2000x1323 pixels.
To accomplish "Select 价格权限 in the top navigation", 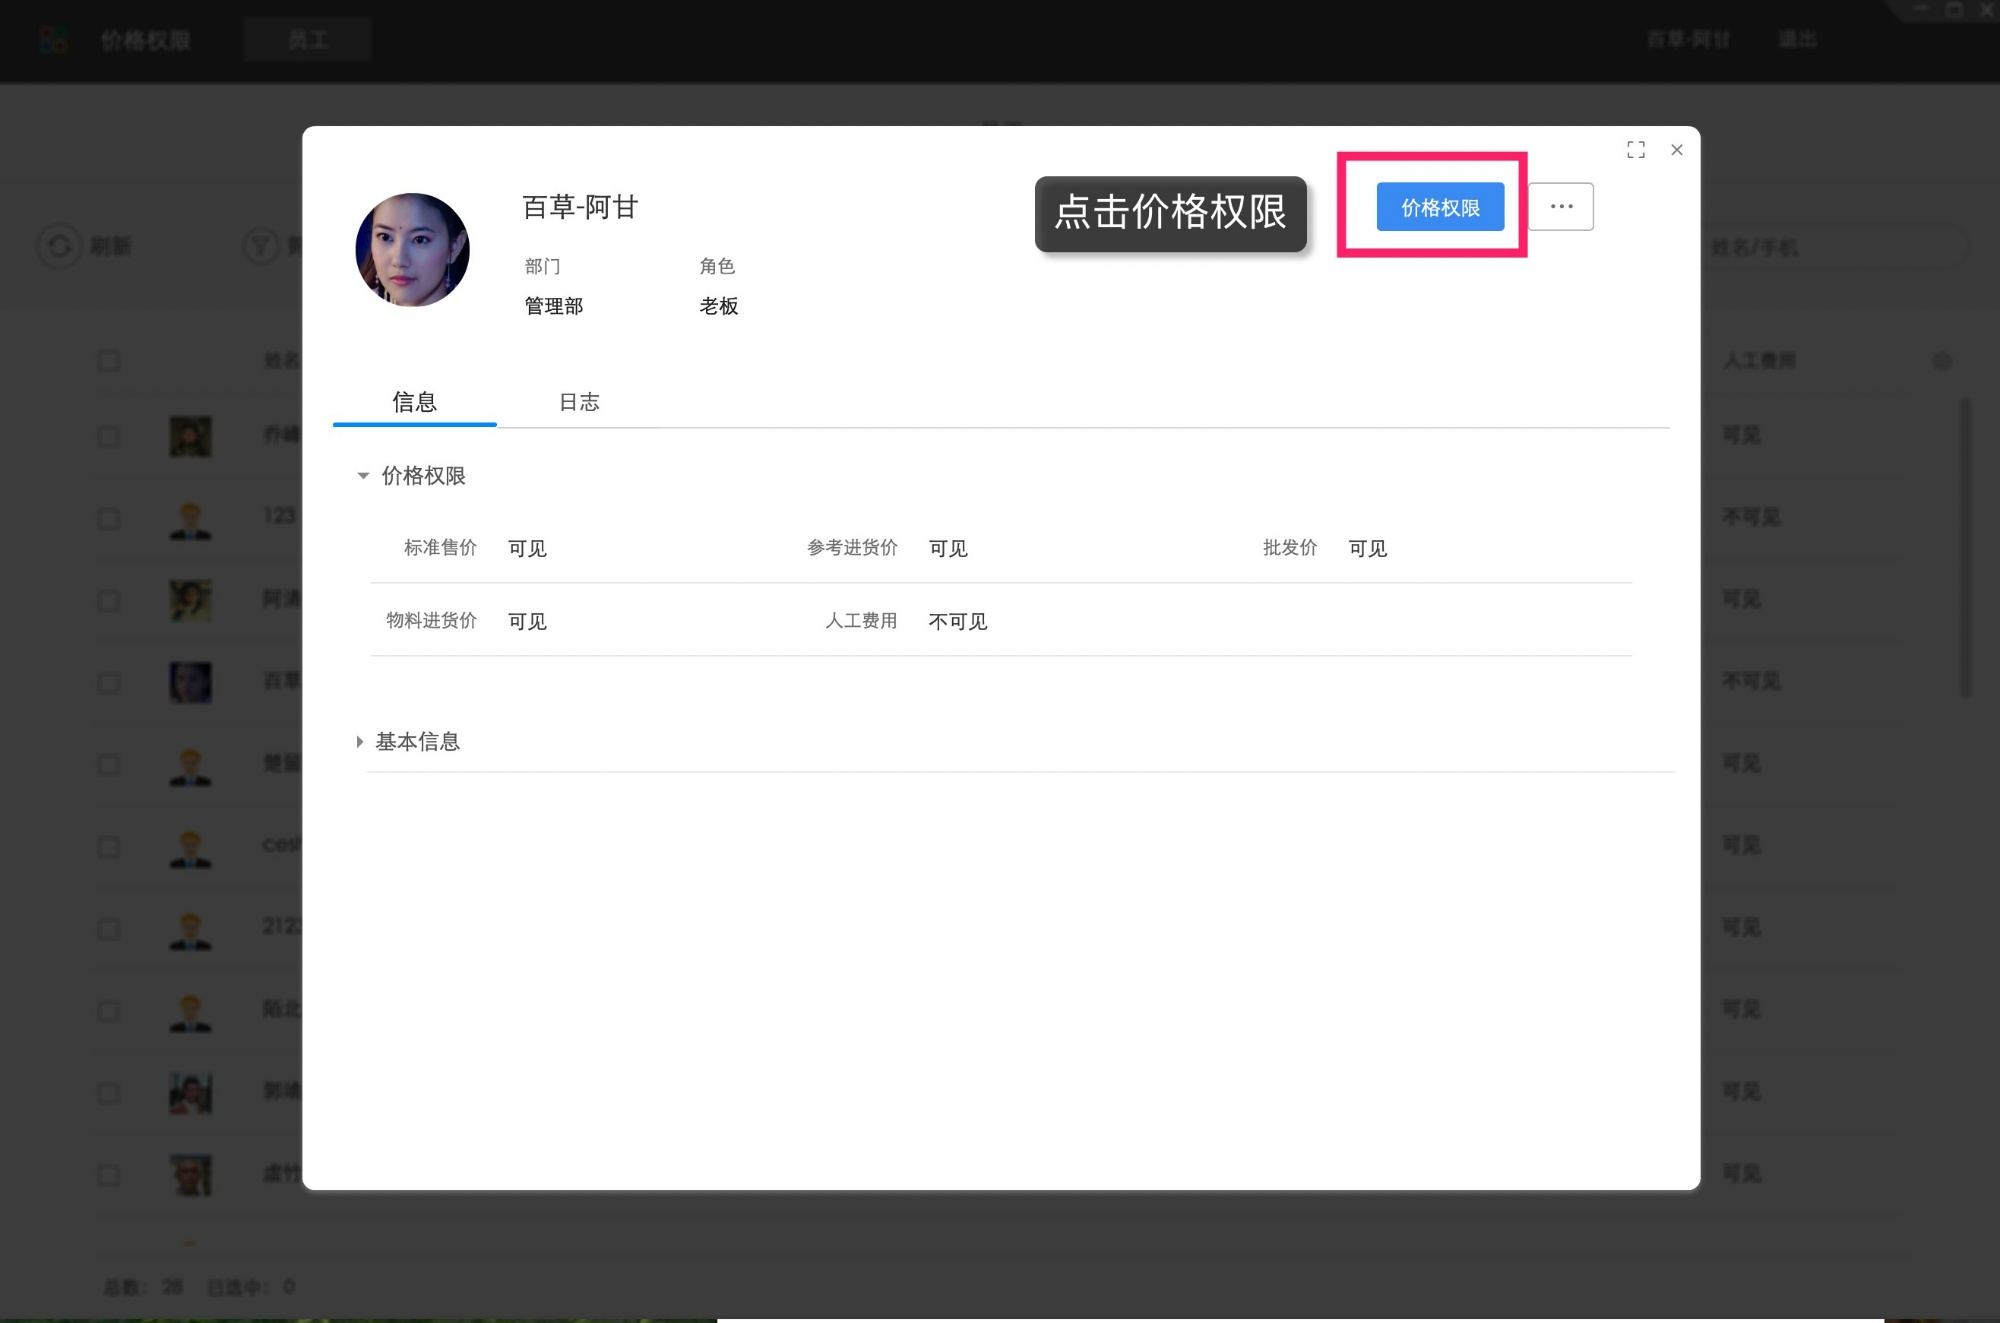I will [x=146, y=39].
